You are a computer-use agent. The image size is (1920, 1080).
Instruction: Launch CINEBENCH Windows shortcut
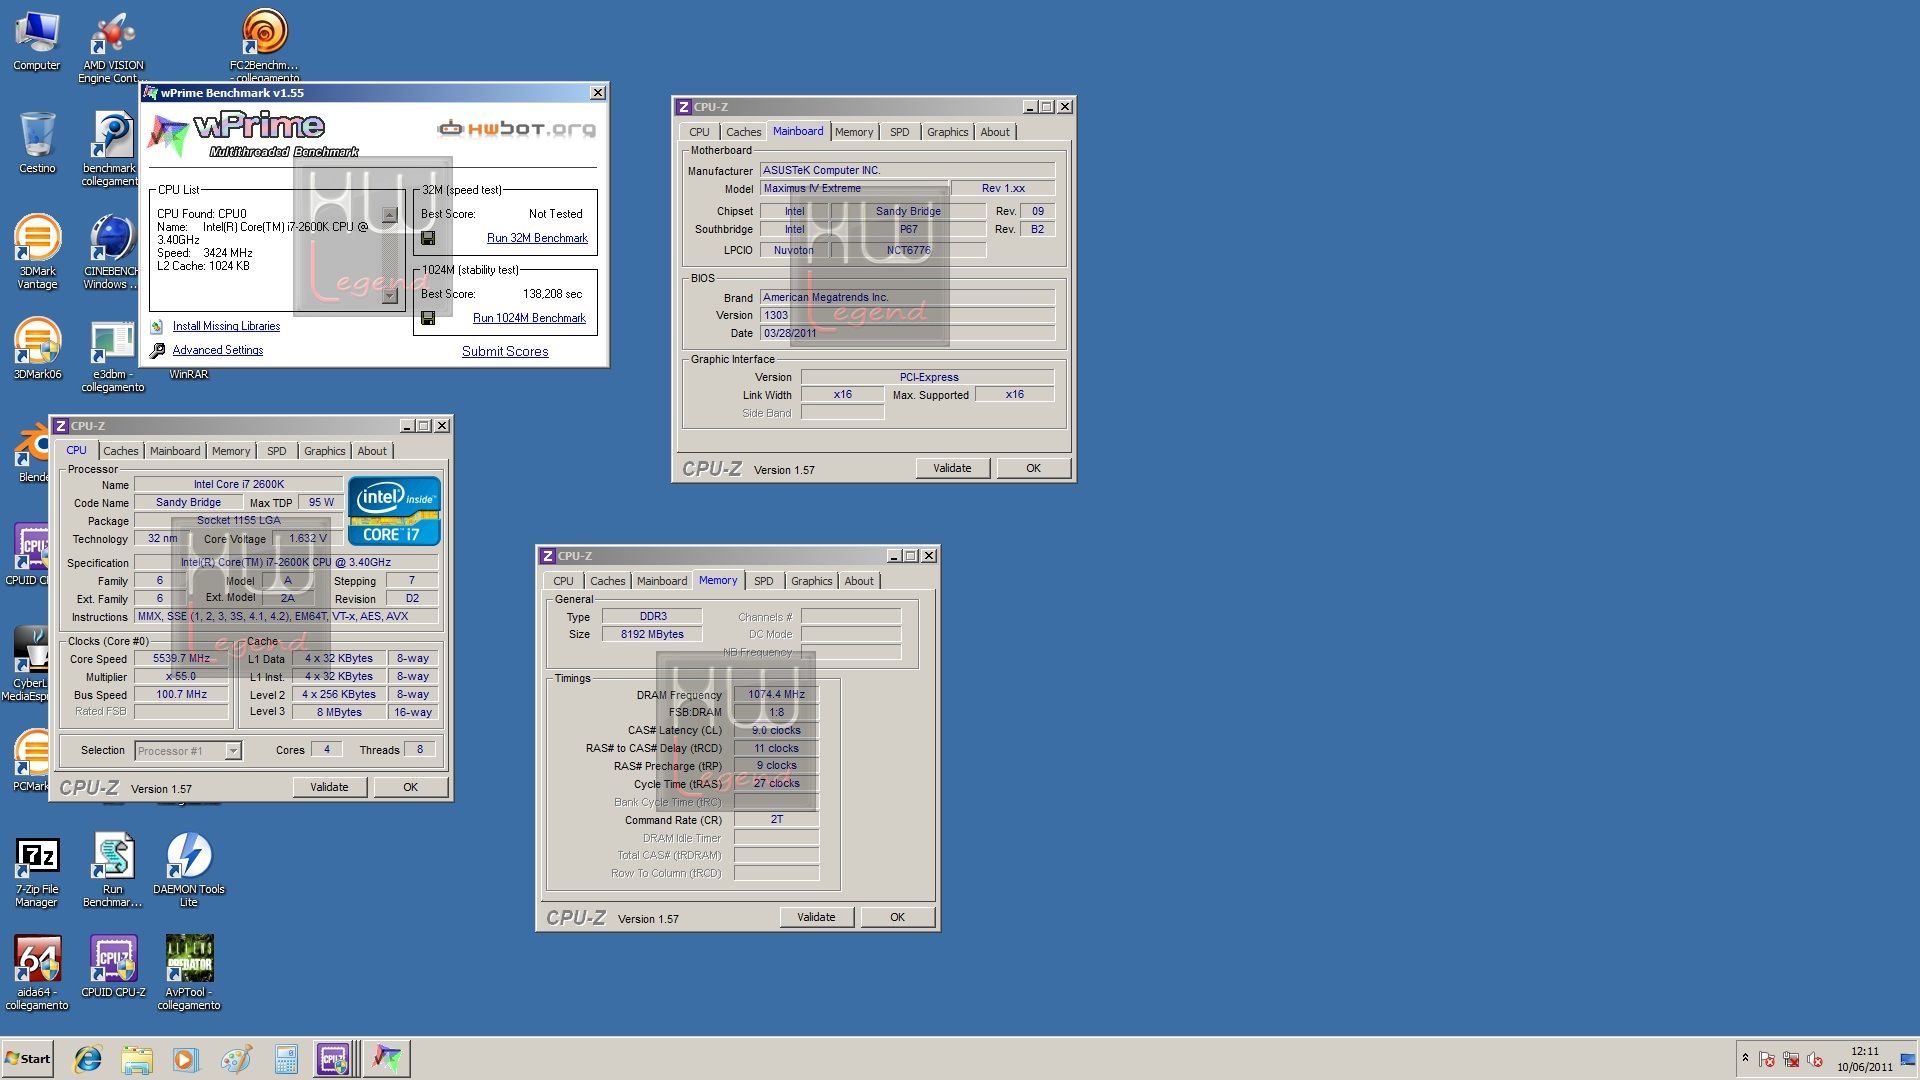pos(111,252)
